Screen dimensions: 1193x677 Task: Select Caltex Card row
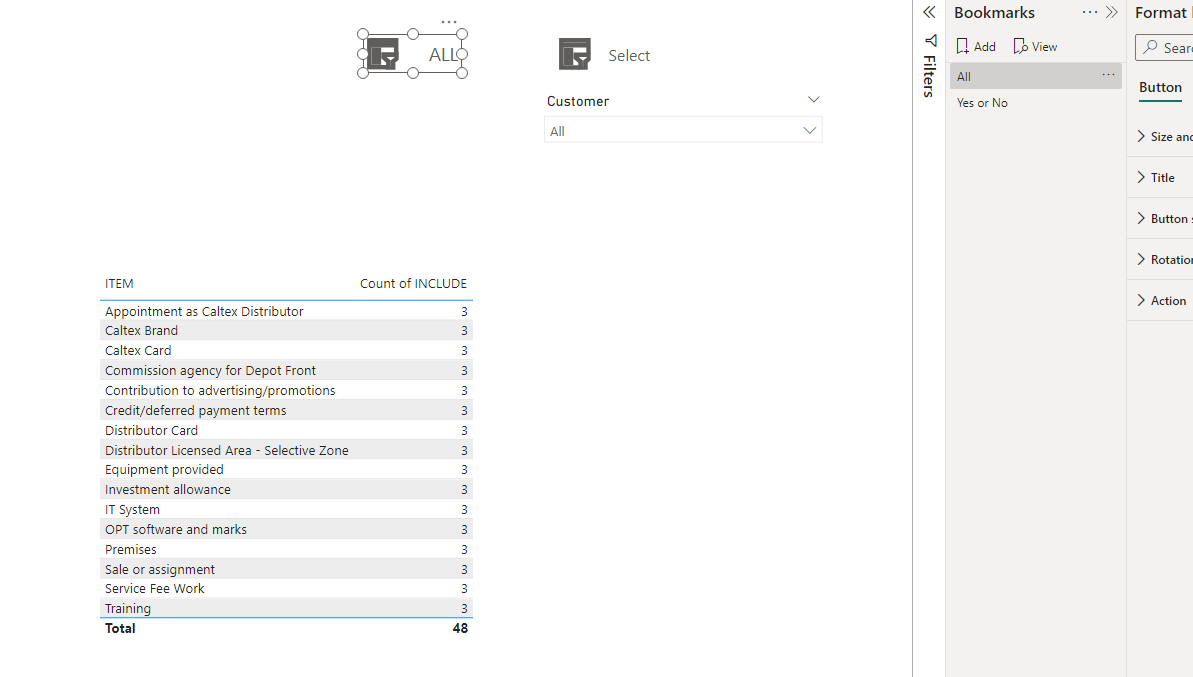coord(286,350)
